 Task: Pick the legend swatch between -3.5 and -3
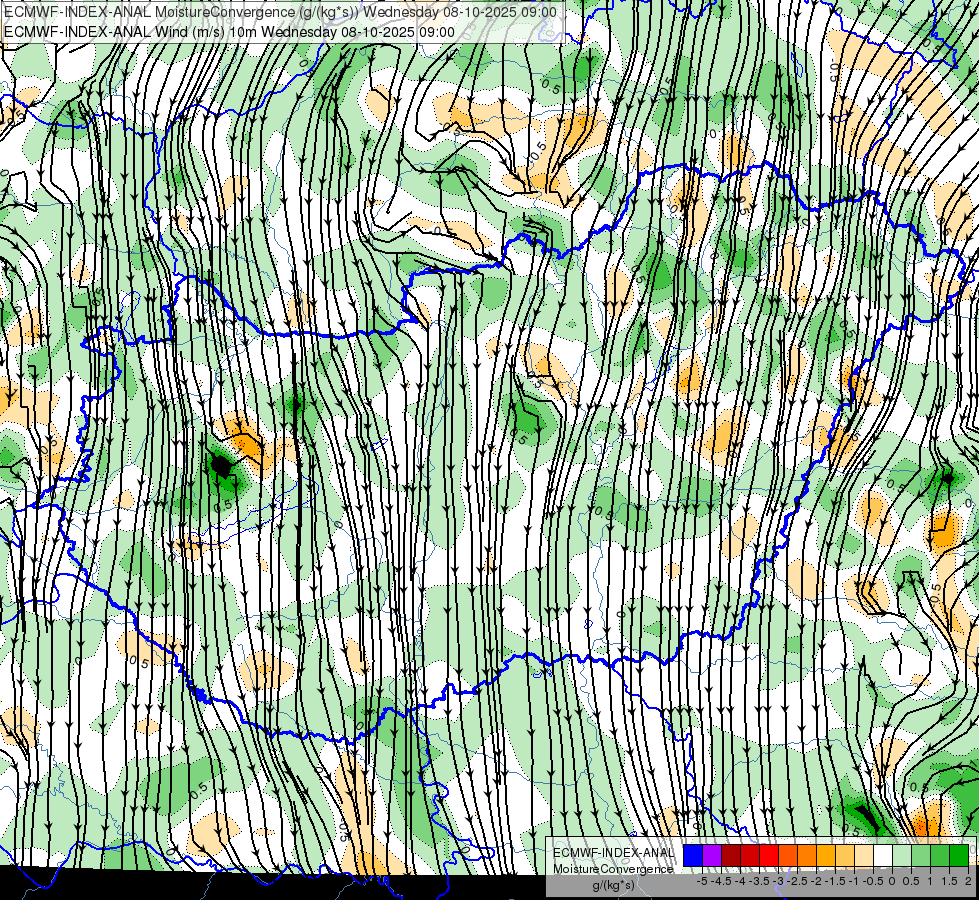pos(769,855)
